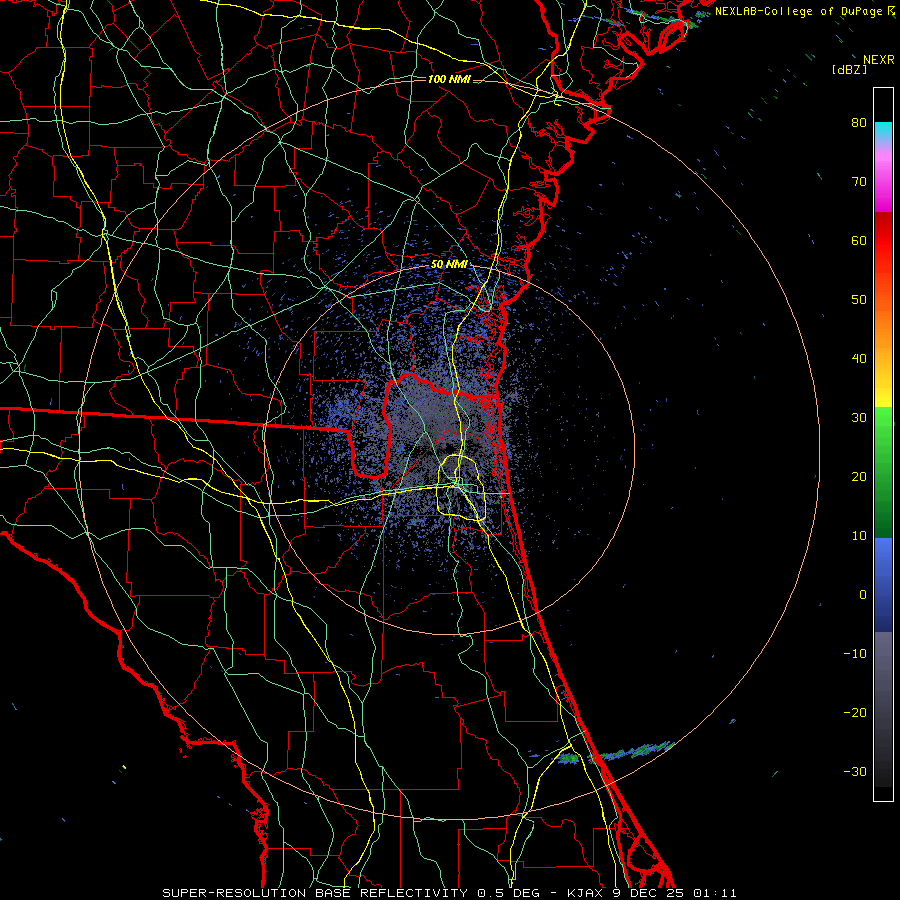Viewport: 900px width, 900px height.
Task: Click the "10" value on the dBZ scale
Action: point(859,536)
